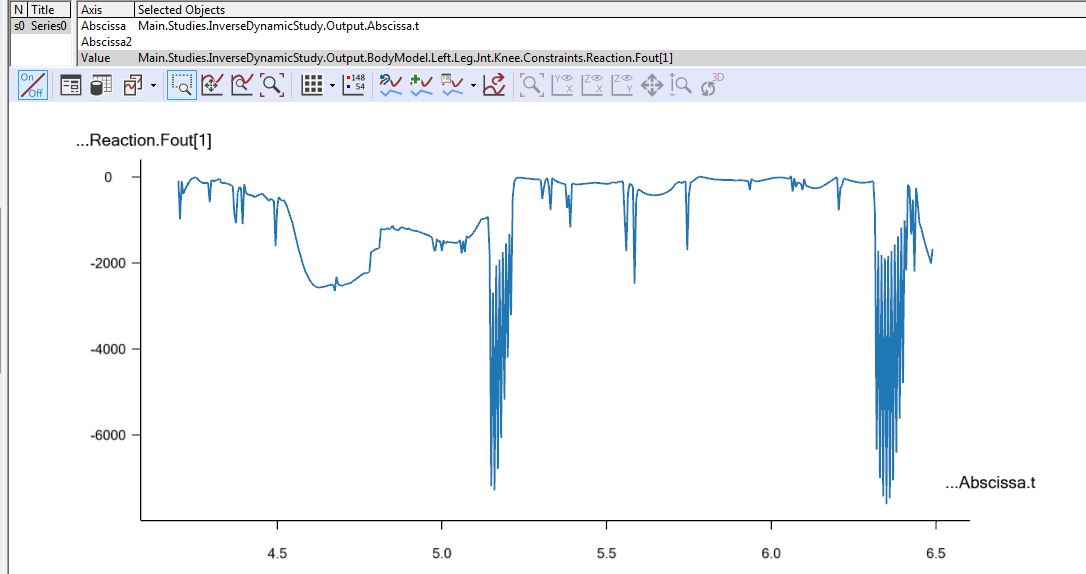Viewport: 1086px width, 574px height.
Task: Open the series options dropdown arrow
Action: (473, 87)
